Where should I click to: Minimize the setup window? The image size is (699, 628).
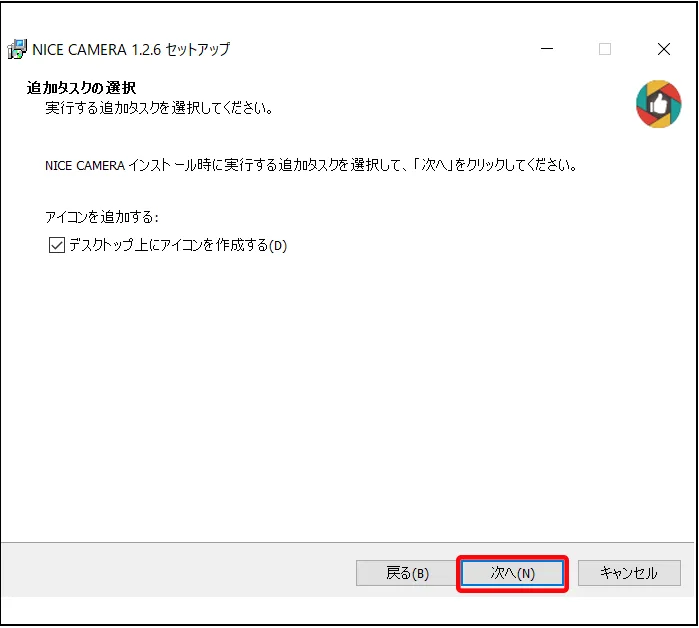[x=547, y=49]
